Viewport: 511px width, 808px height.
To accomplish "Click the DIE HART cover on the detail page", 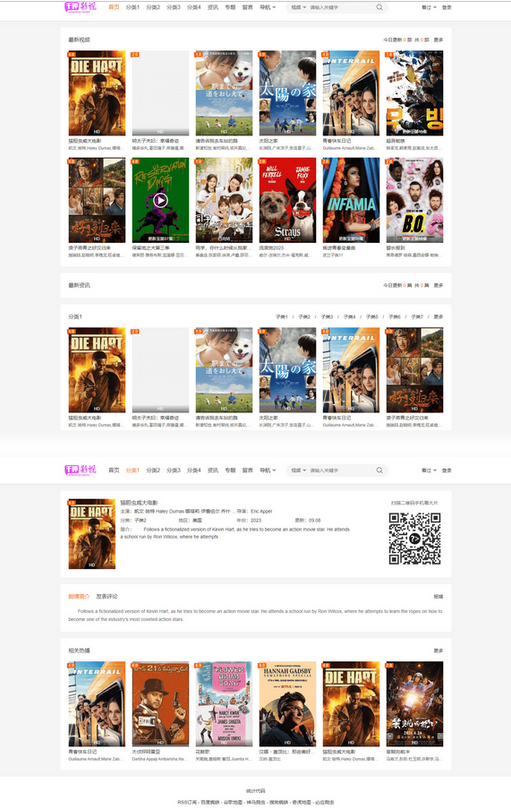I will pos(92,534).
